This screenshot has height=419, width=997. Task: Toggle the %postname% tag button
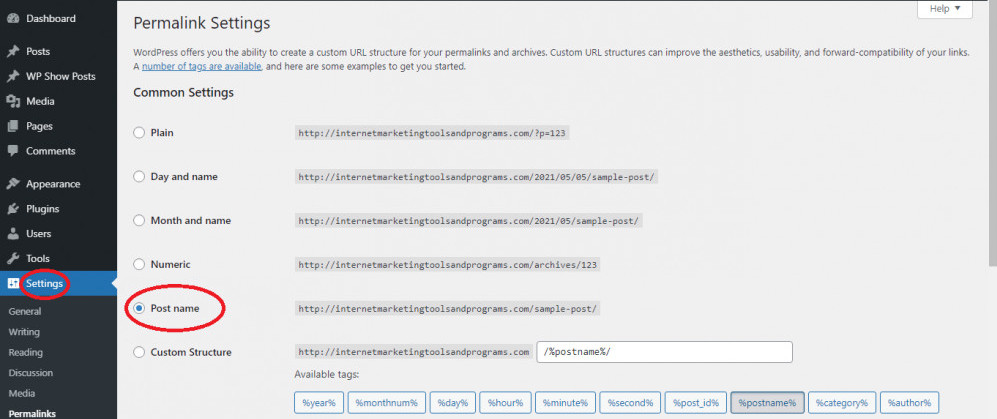pos(767,402)
